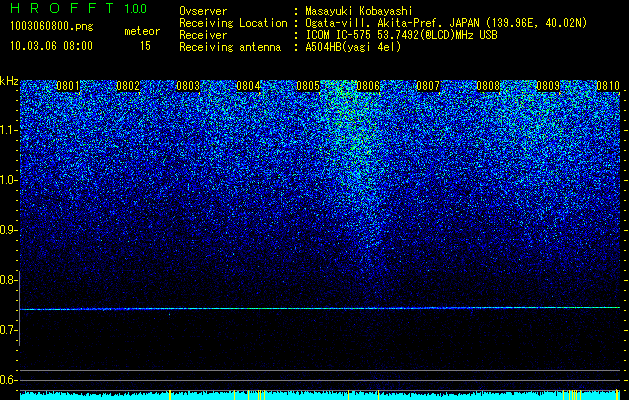Image resolution: width=629 pixels, height=400 pixels.
Task: Click the HROFFT program title
Action: pyautogui.click(x=62, y=8)
